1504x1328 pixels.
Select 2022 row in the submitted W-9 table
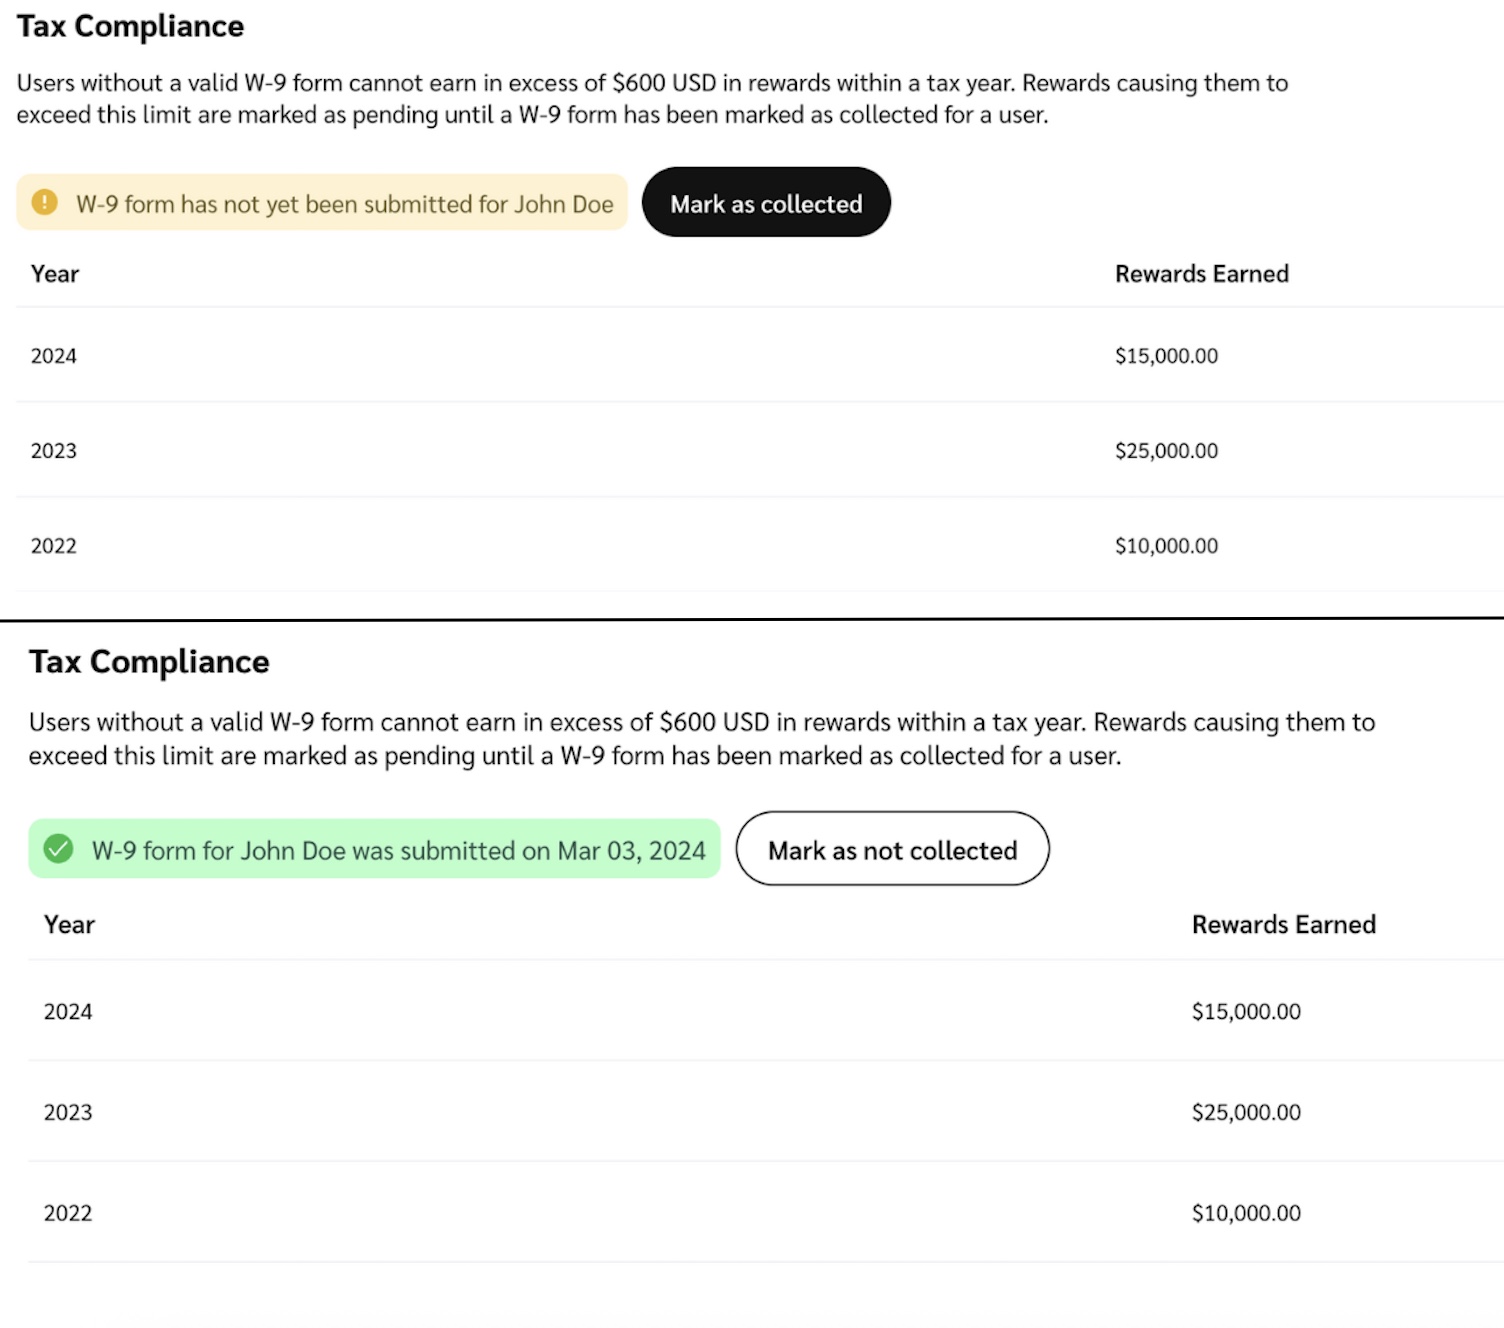pos(68,1214)
